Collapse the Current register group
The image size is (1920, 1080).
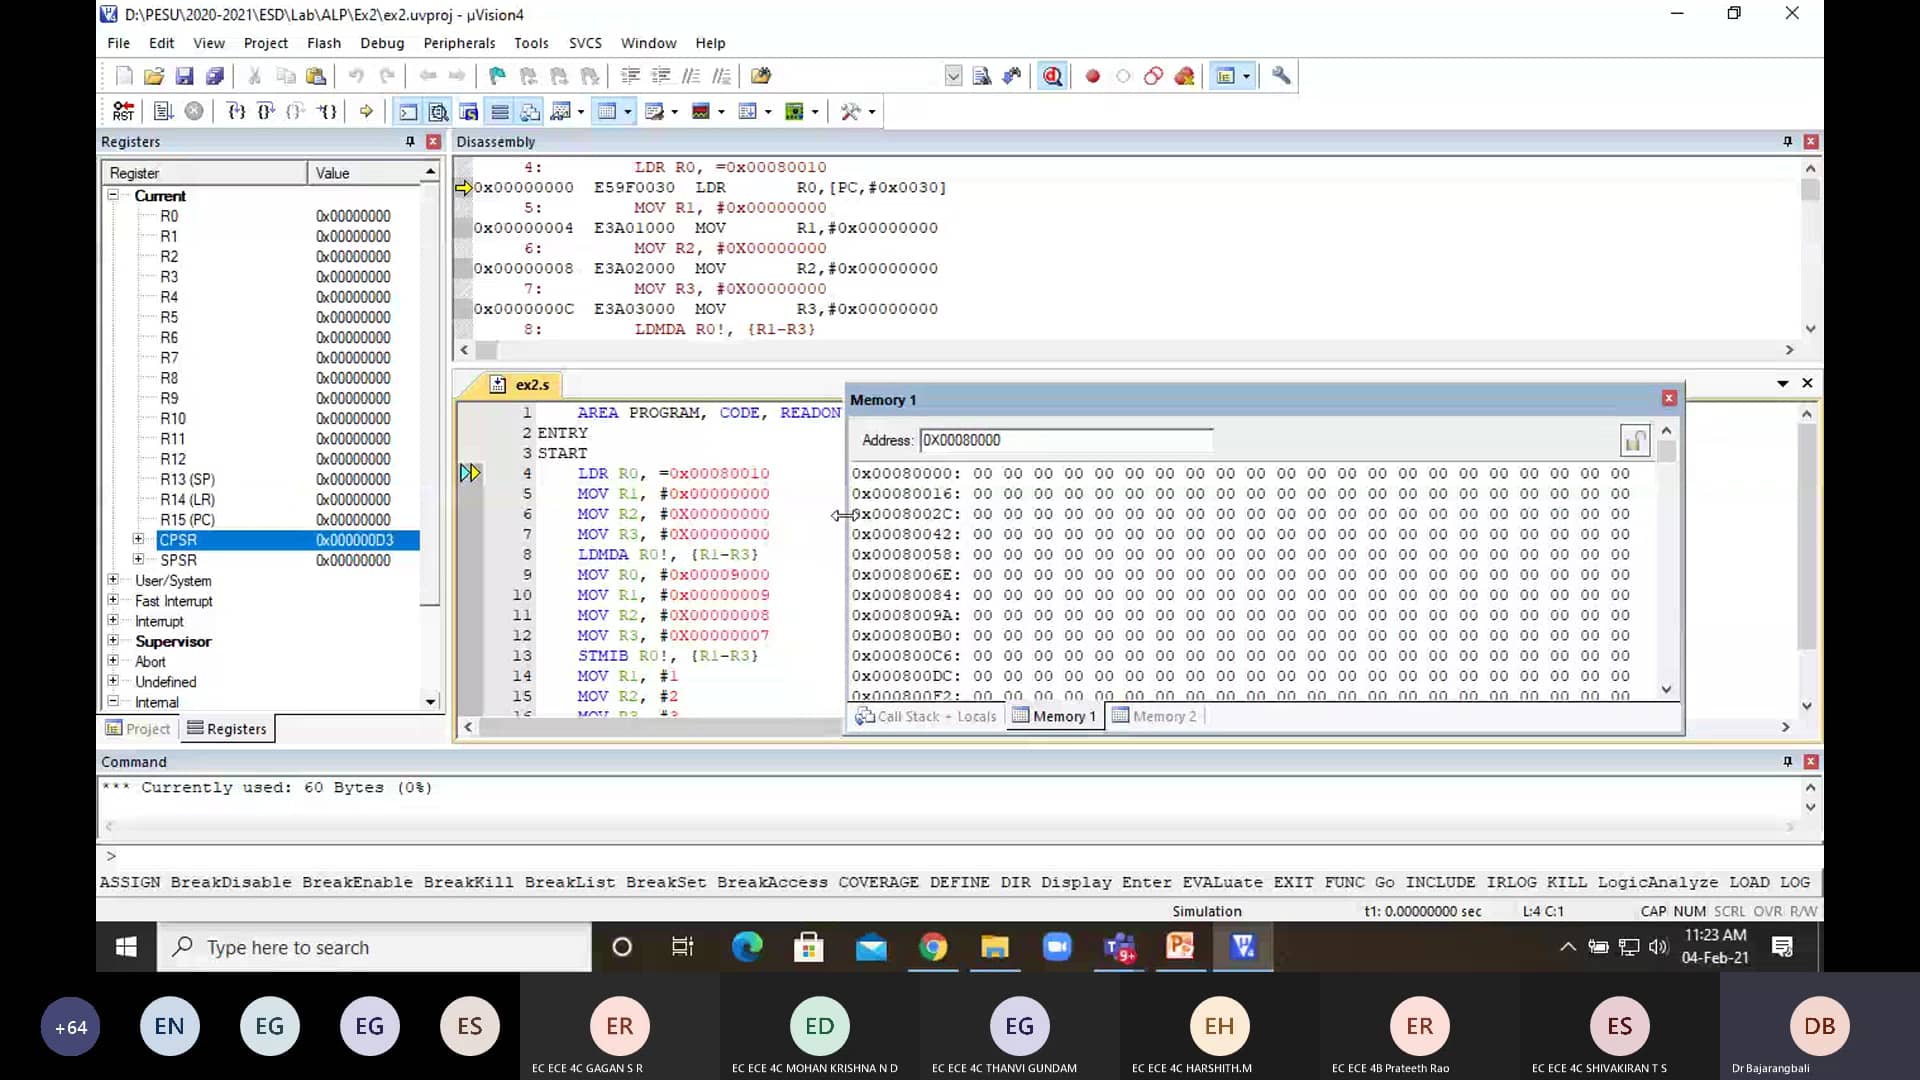coord(113,196)
